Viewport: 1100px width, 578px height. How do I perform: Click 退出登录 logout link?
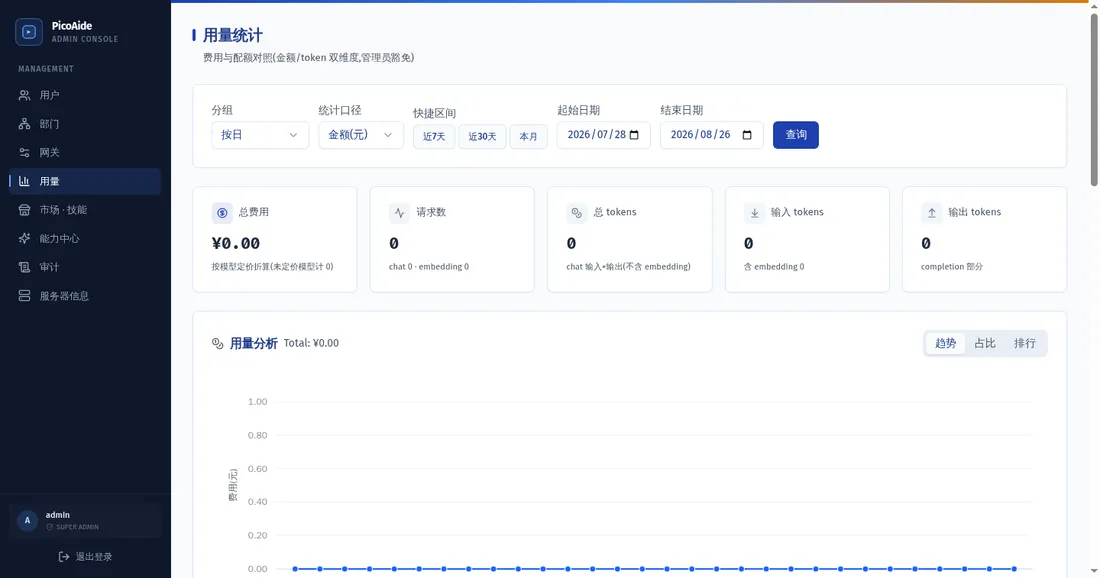click(86, 557)
